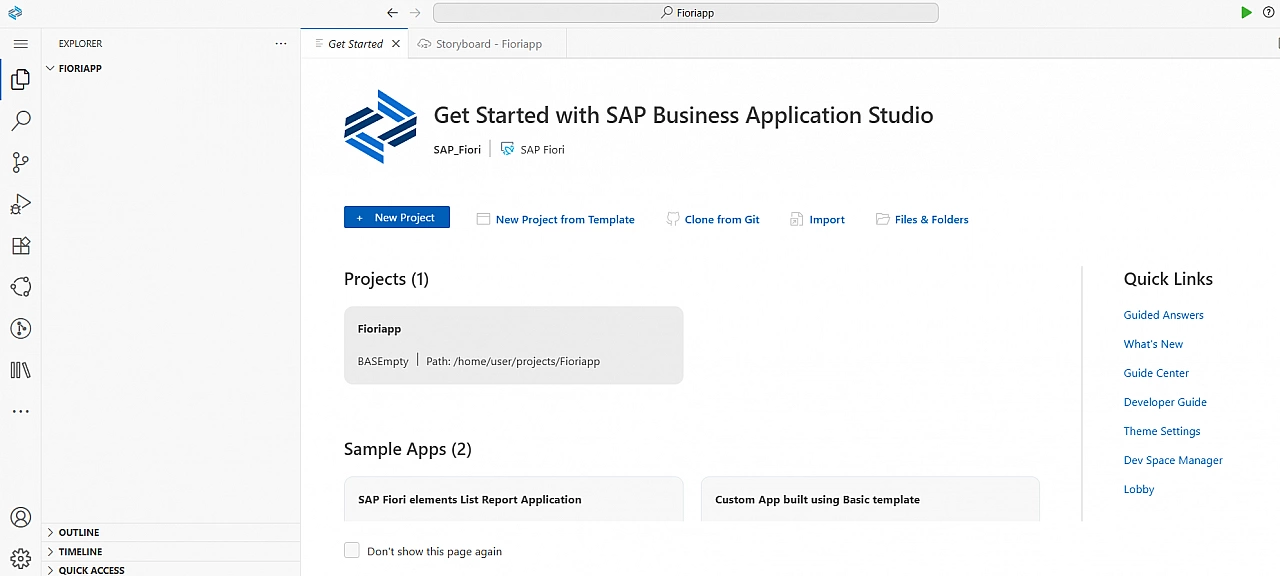The height and width of the screenshot is (576, 1280).
Task: Open the Accounts profile icon
Action: click(20, 517)
